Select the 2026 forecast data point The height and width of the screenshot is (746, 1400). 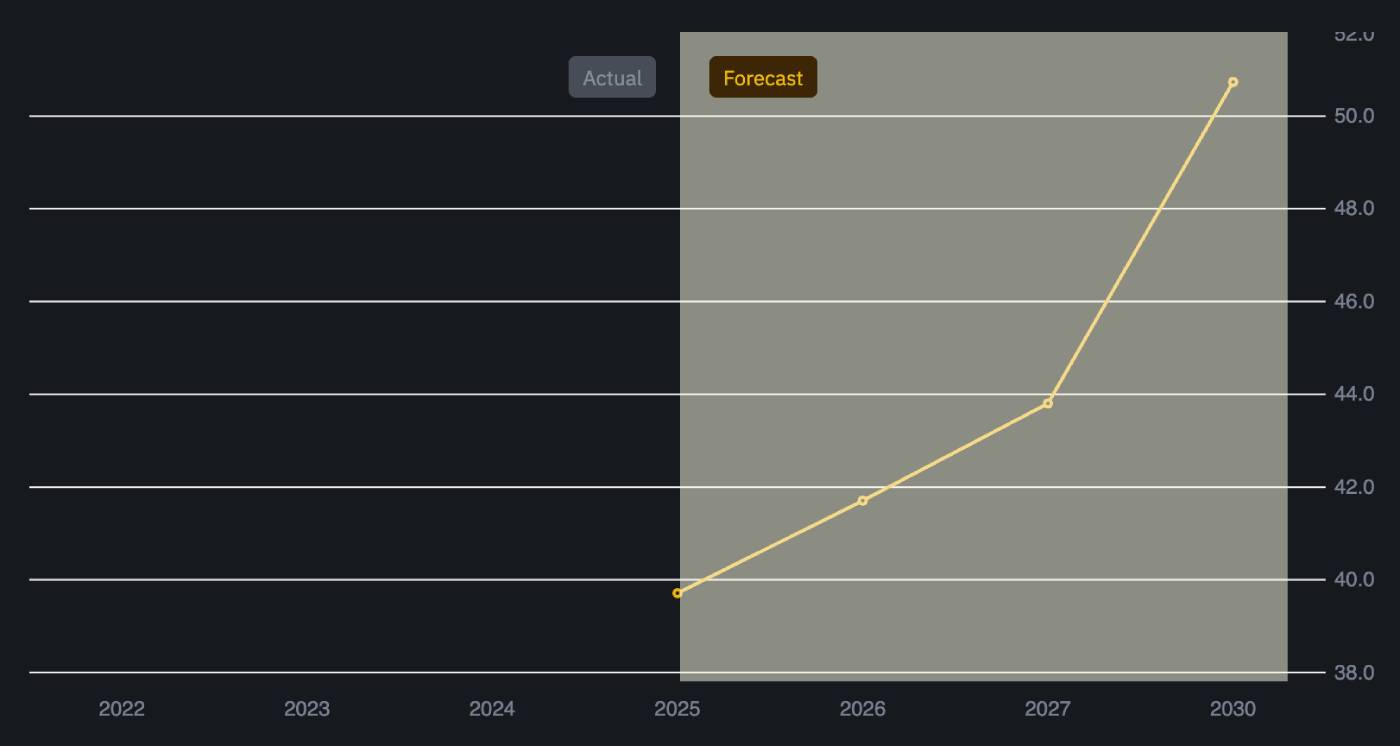click(863, 500)
